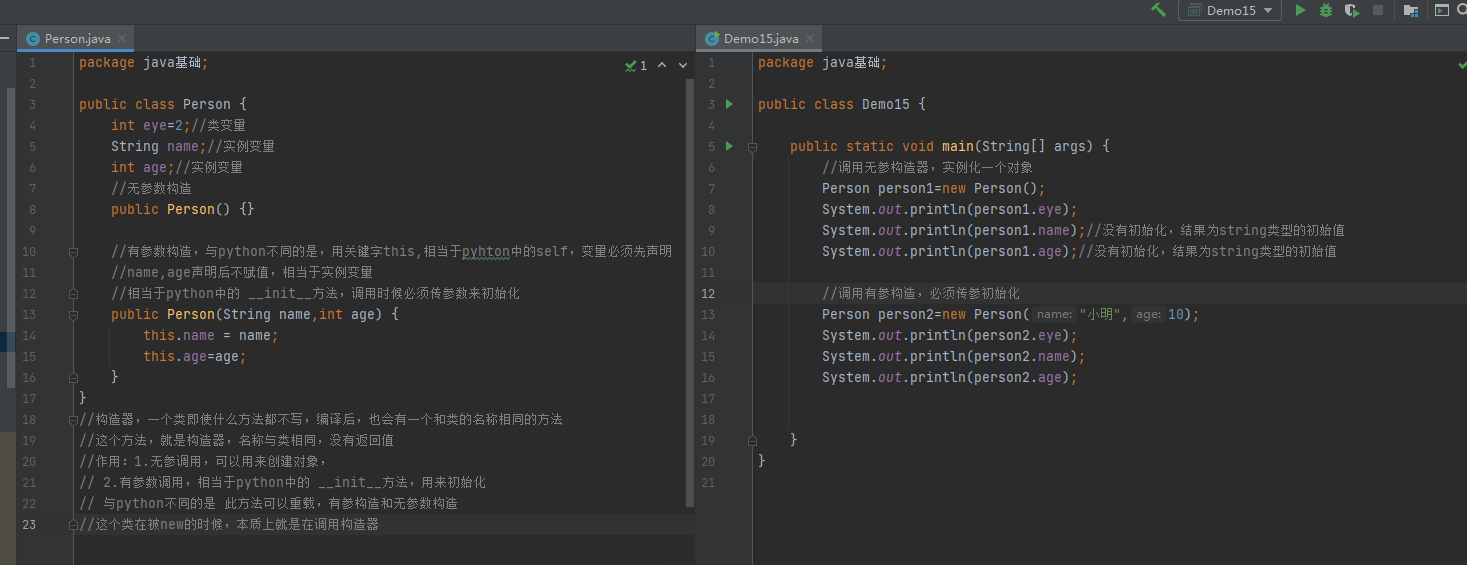Screen dimensions: 1467x565
Task: Click the run gutter arrow beside main method
Action: pos(729,146)
